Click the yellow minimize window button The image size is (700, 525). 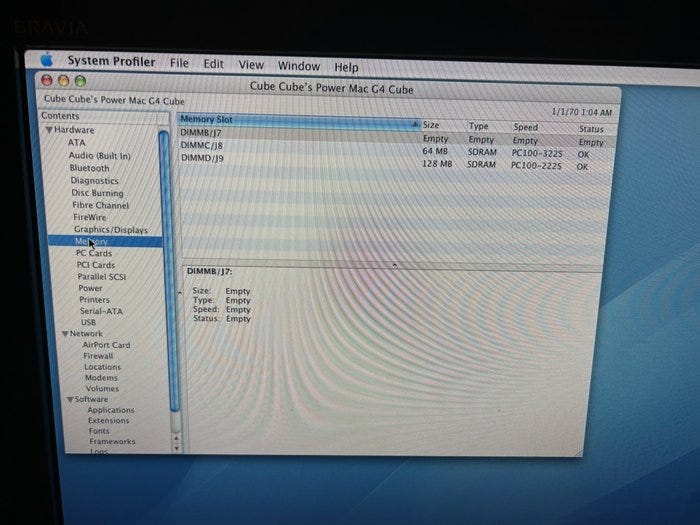63,81
